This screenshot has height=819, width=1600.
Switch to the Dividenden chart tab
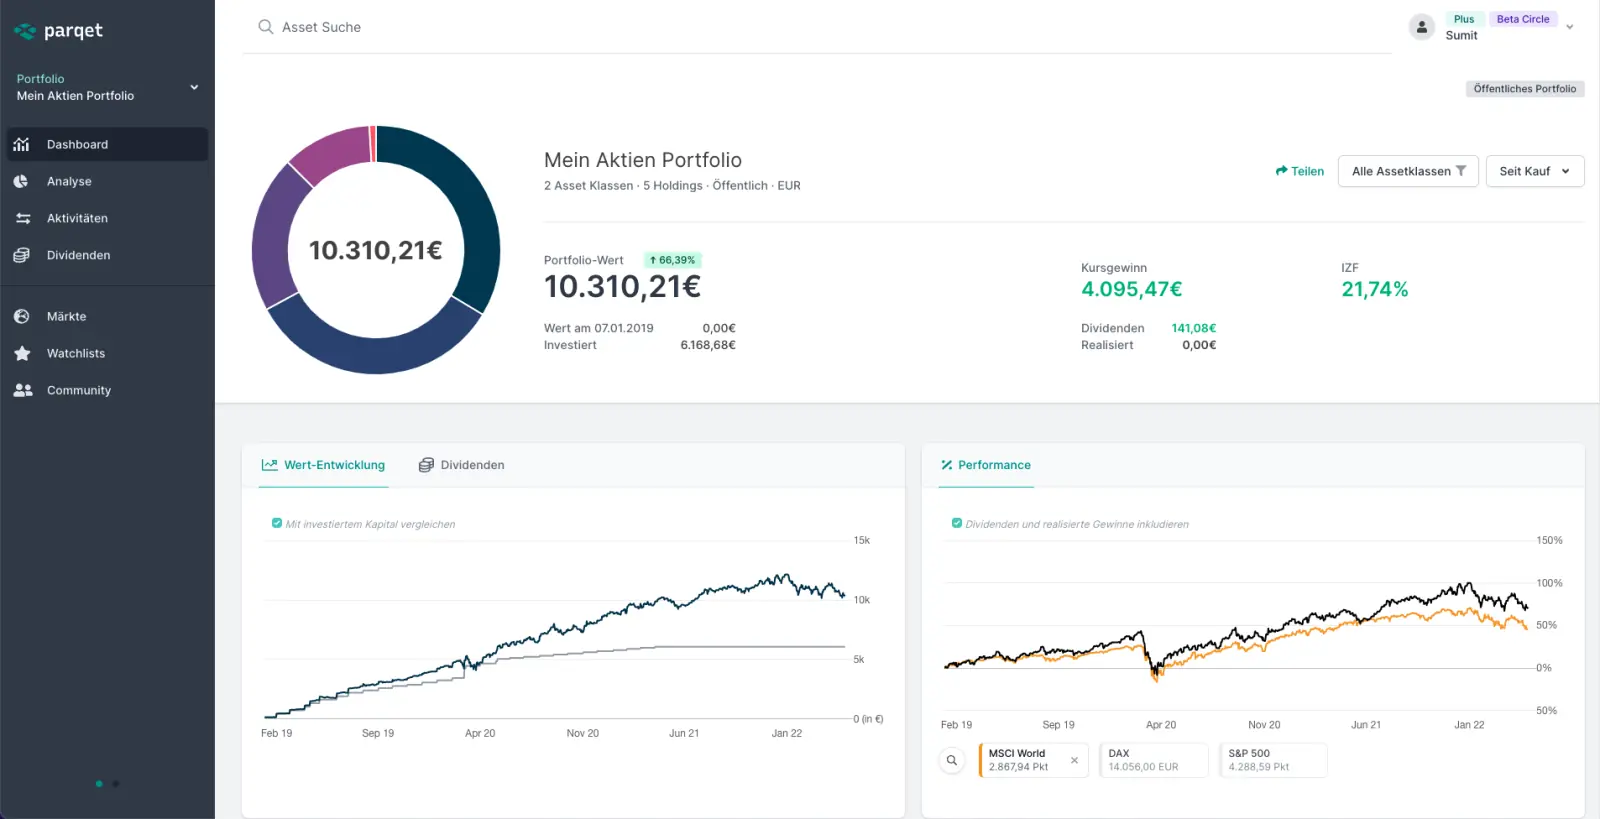click(x=462, y=465)
